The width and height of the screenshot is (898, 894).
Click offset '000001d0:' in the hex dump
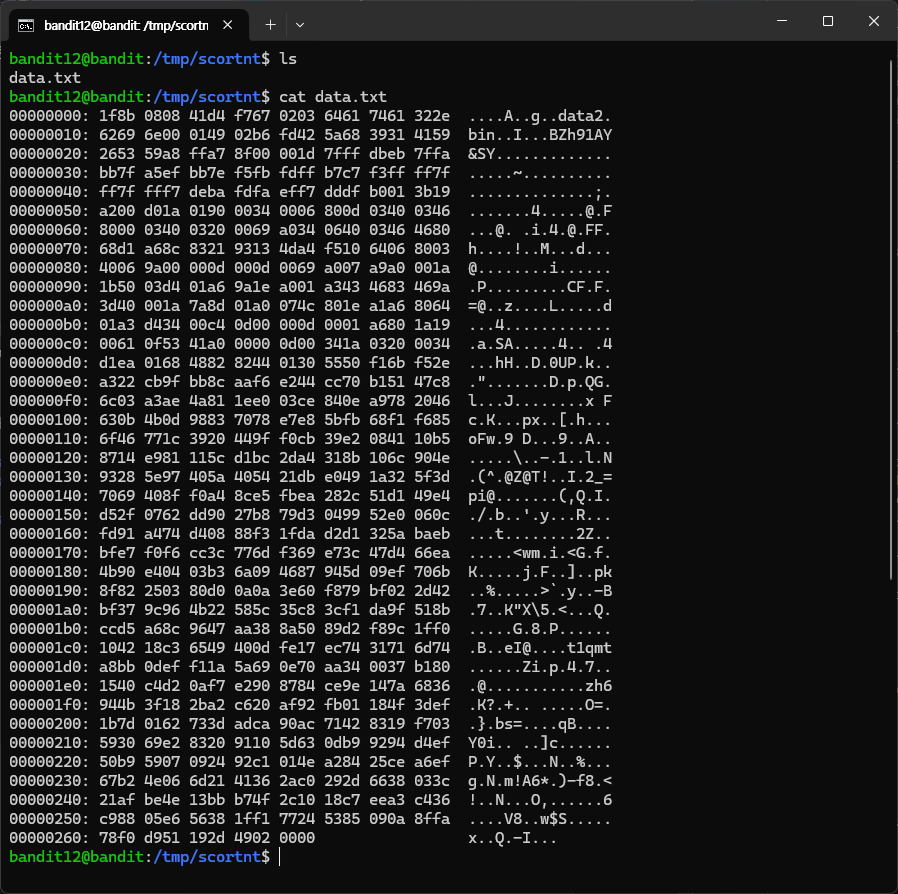(49, 667)
